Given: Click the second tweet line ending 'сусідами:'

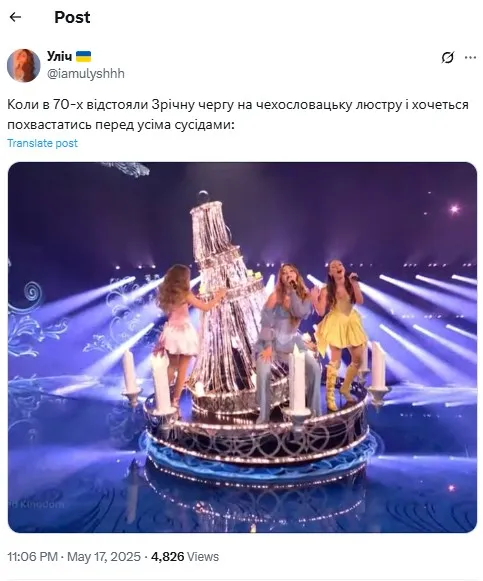Looking at the screenshot, I should [x=121, y=125].
